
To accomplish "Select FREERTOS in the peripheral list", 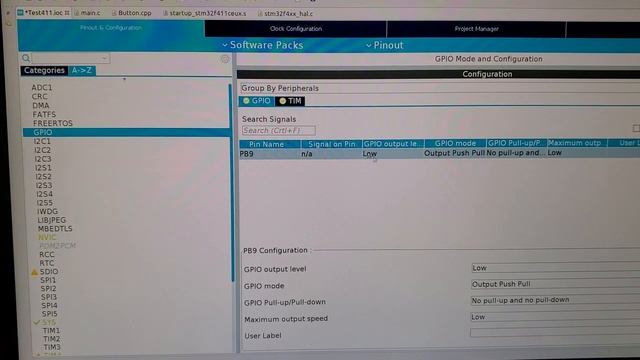I will pyautogui.click(x=53, y=123).
